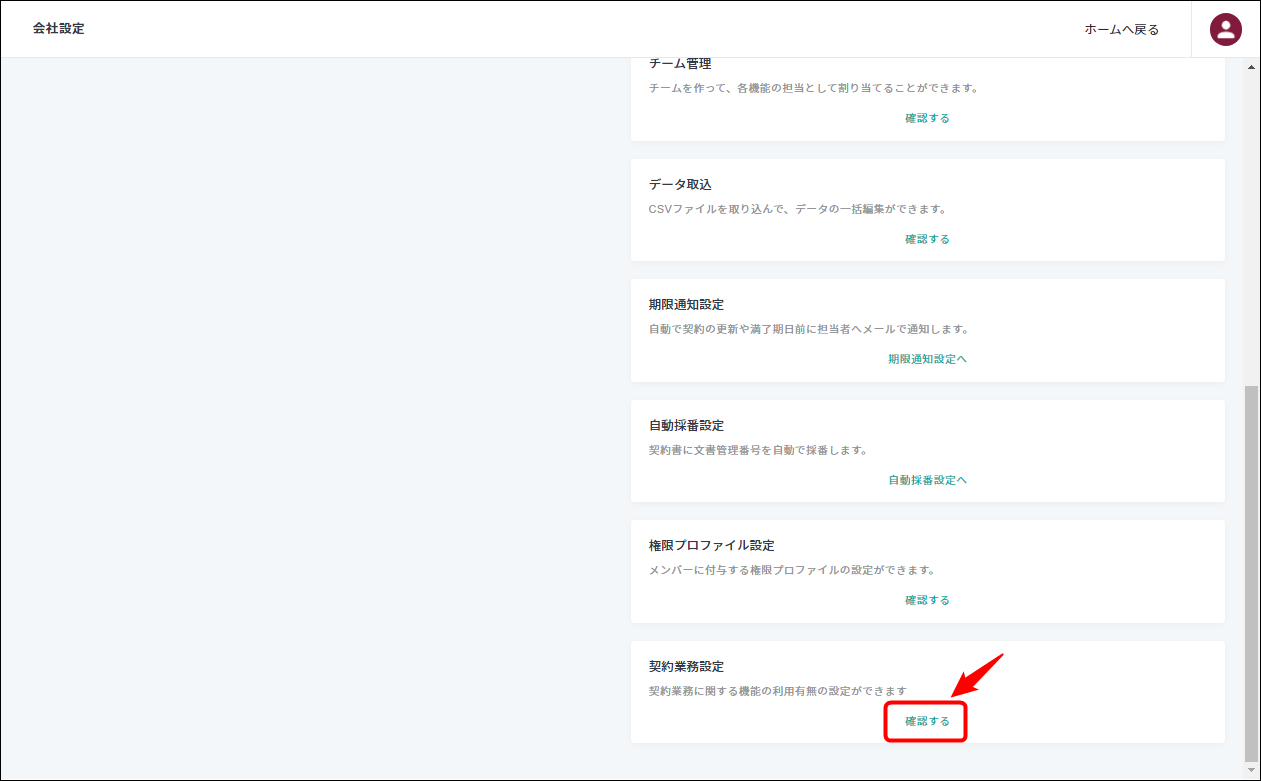Select the 期限通知設定 settings card
The width and height of the screenshot is (1261, 781).
click(927, 330)
